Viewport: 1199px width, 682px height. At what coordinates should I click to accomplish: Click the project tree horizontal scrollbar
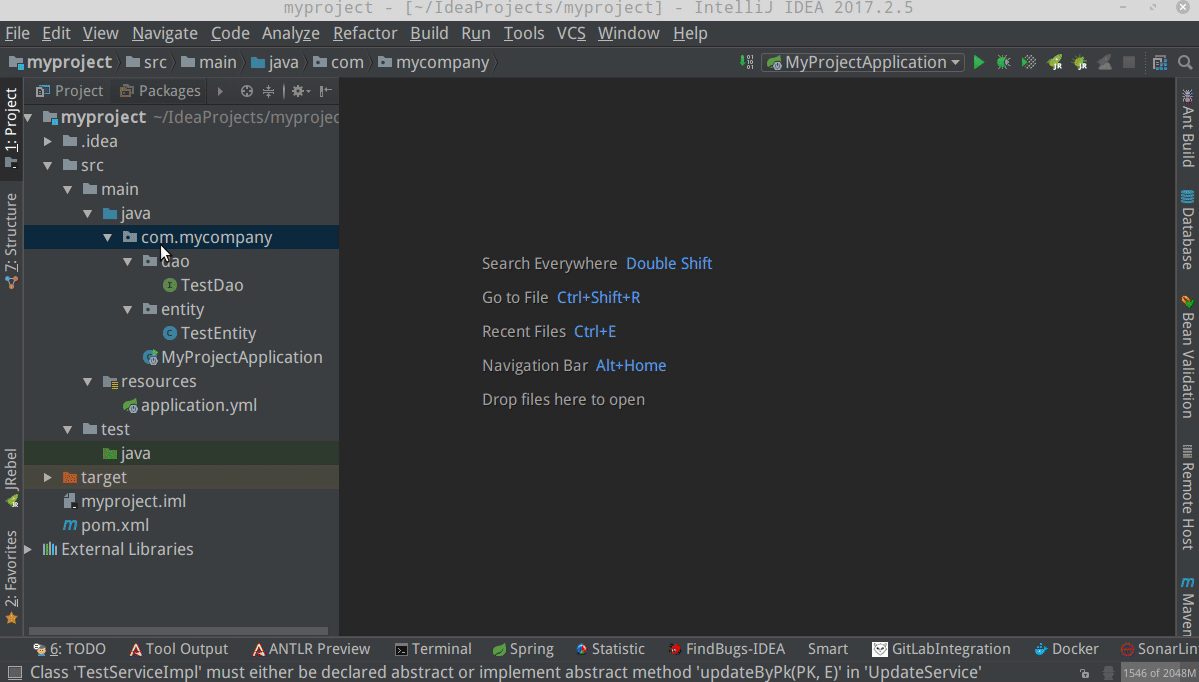(178, 632)
